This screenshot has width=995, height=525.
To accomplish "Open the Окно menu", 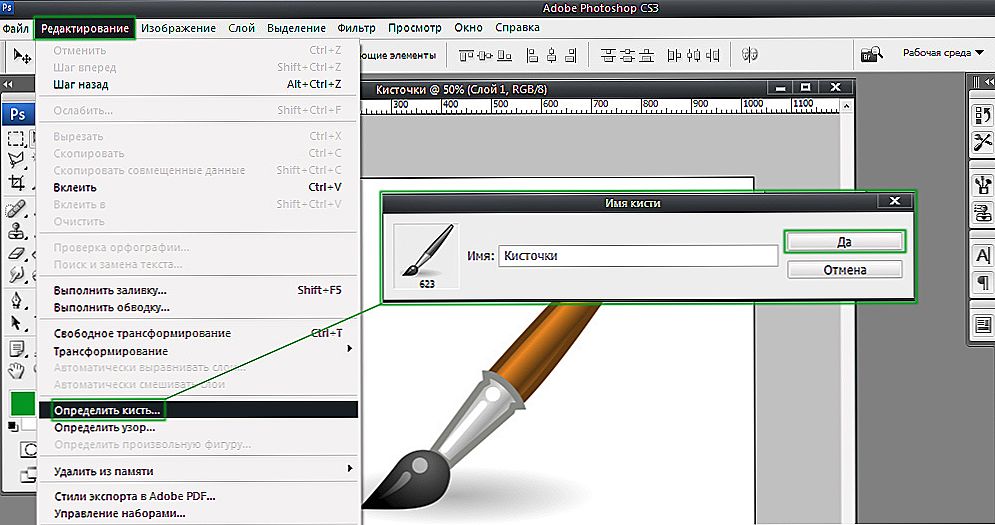I will (x=468, y=28).
